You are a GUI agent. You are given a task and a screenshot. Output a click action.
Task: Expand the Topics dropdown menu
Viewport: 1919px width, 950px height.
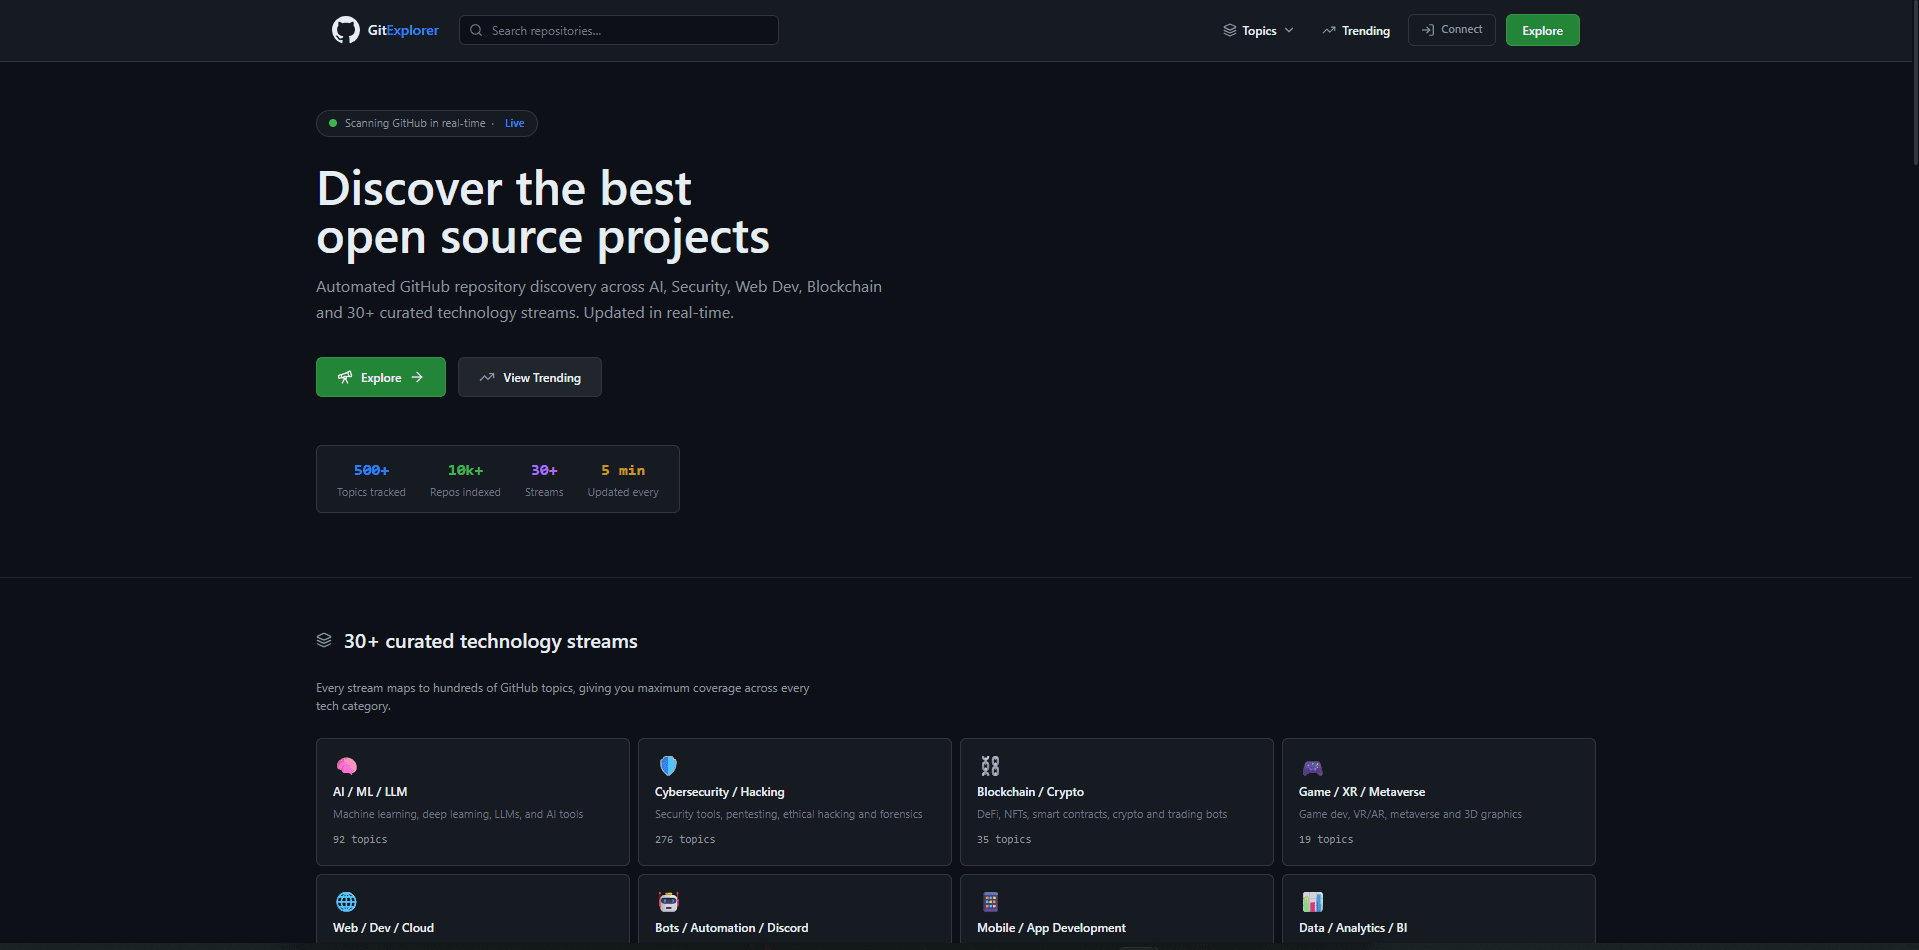1258,30
